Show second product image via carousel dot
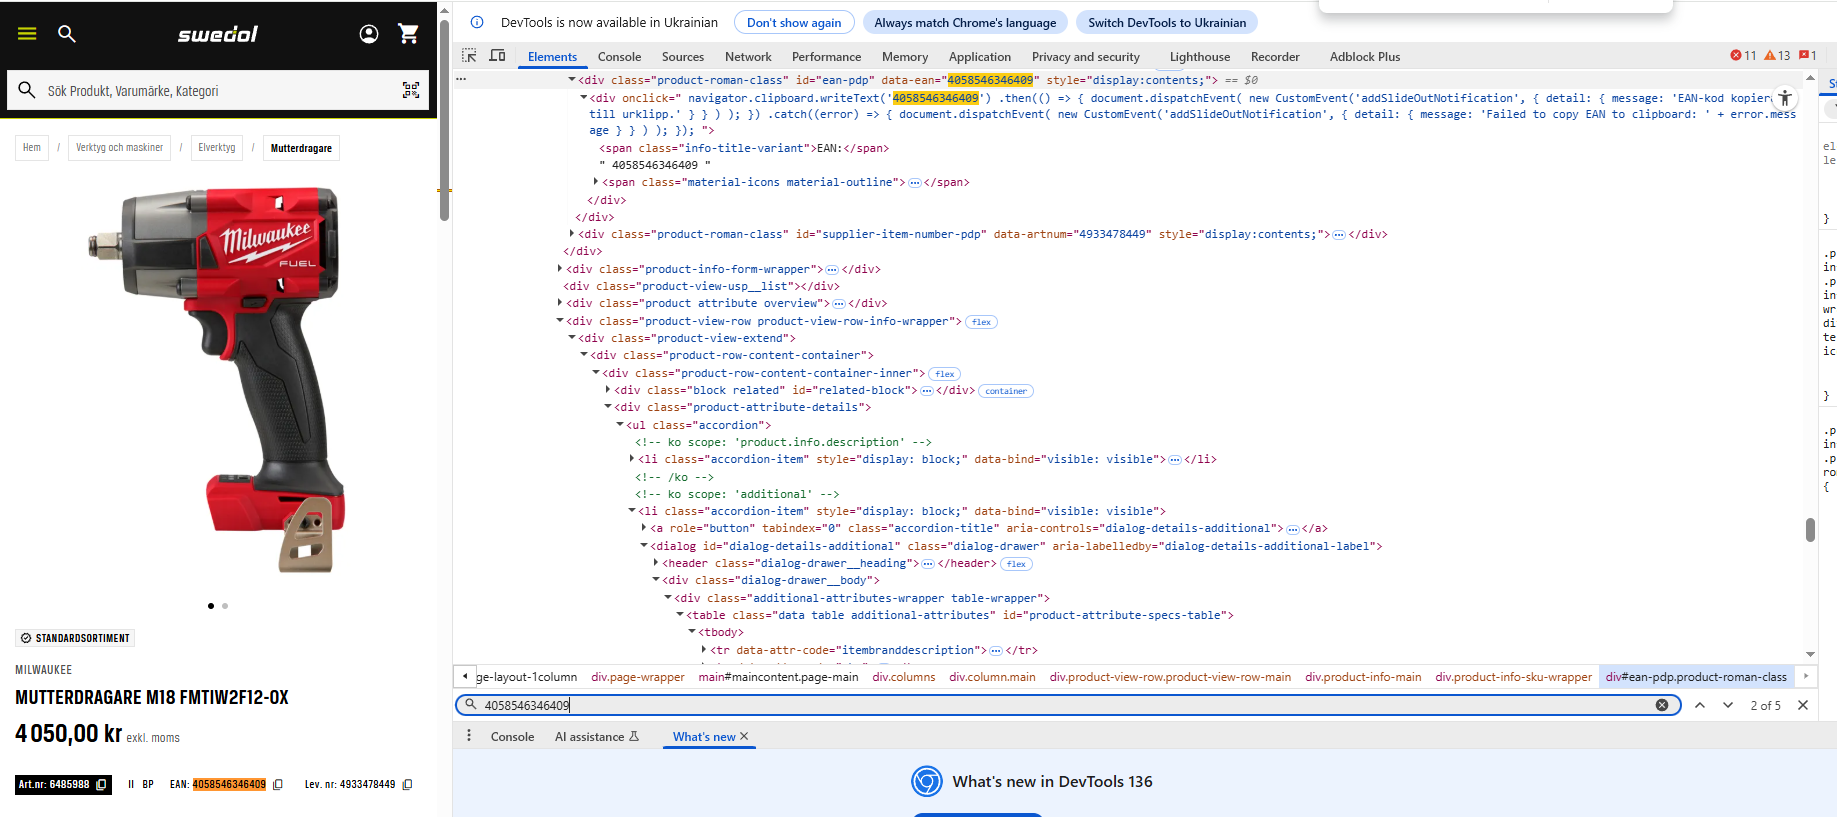The image size is (1837, 817). tap(225, 606)
